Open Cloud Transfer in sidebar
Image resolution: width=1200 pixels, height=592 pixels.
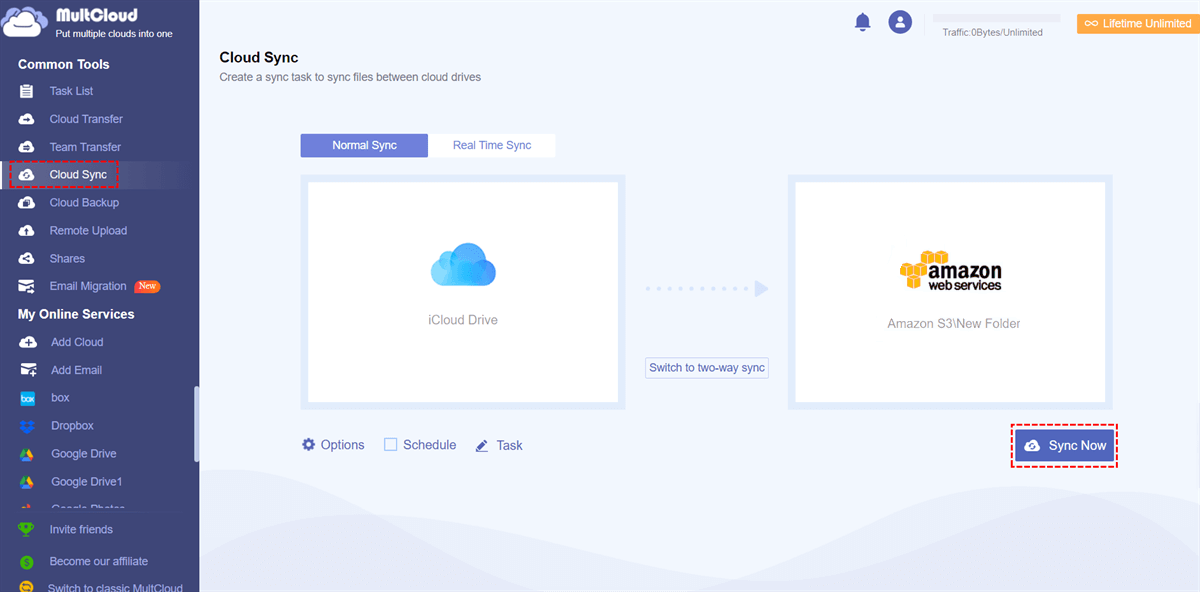pos(86,119)
